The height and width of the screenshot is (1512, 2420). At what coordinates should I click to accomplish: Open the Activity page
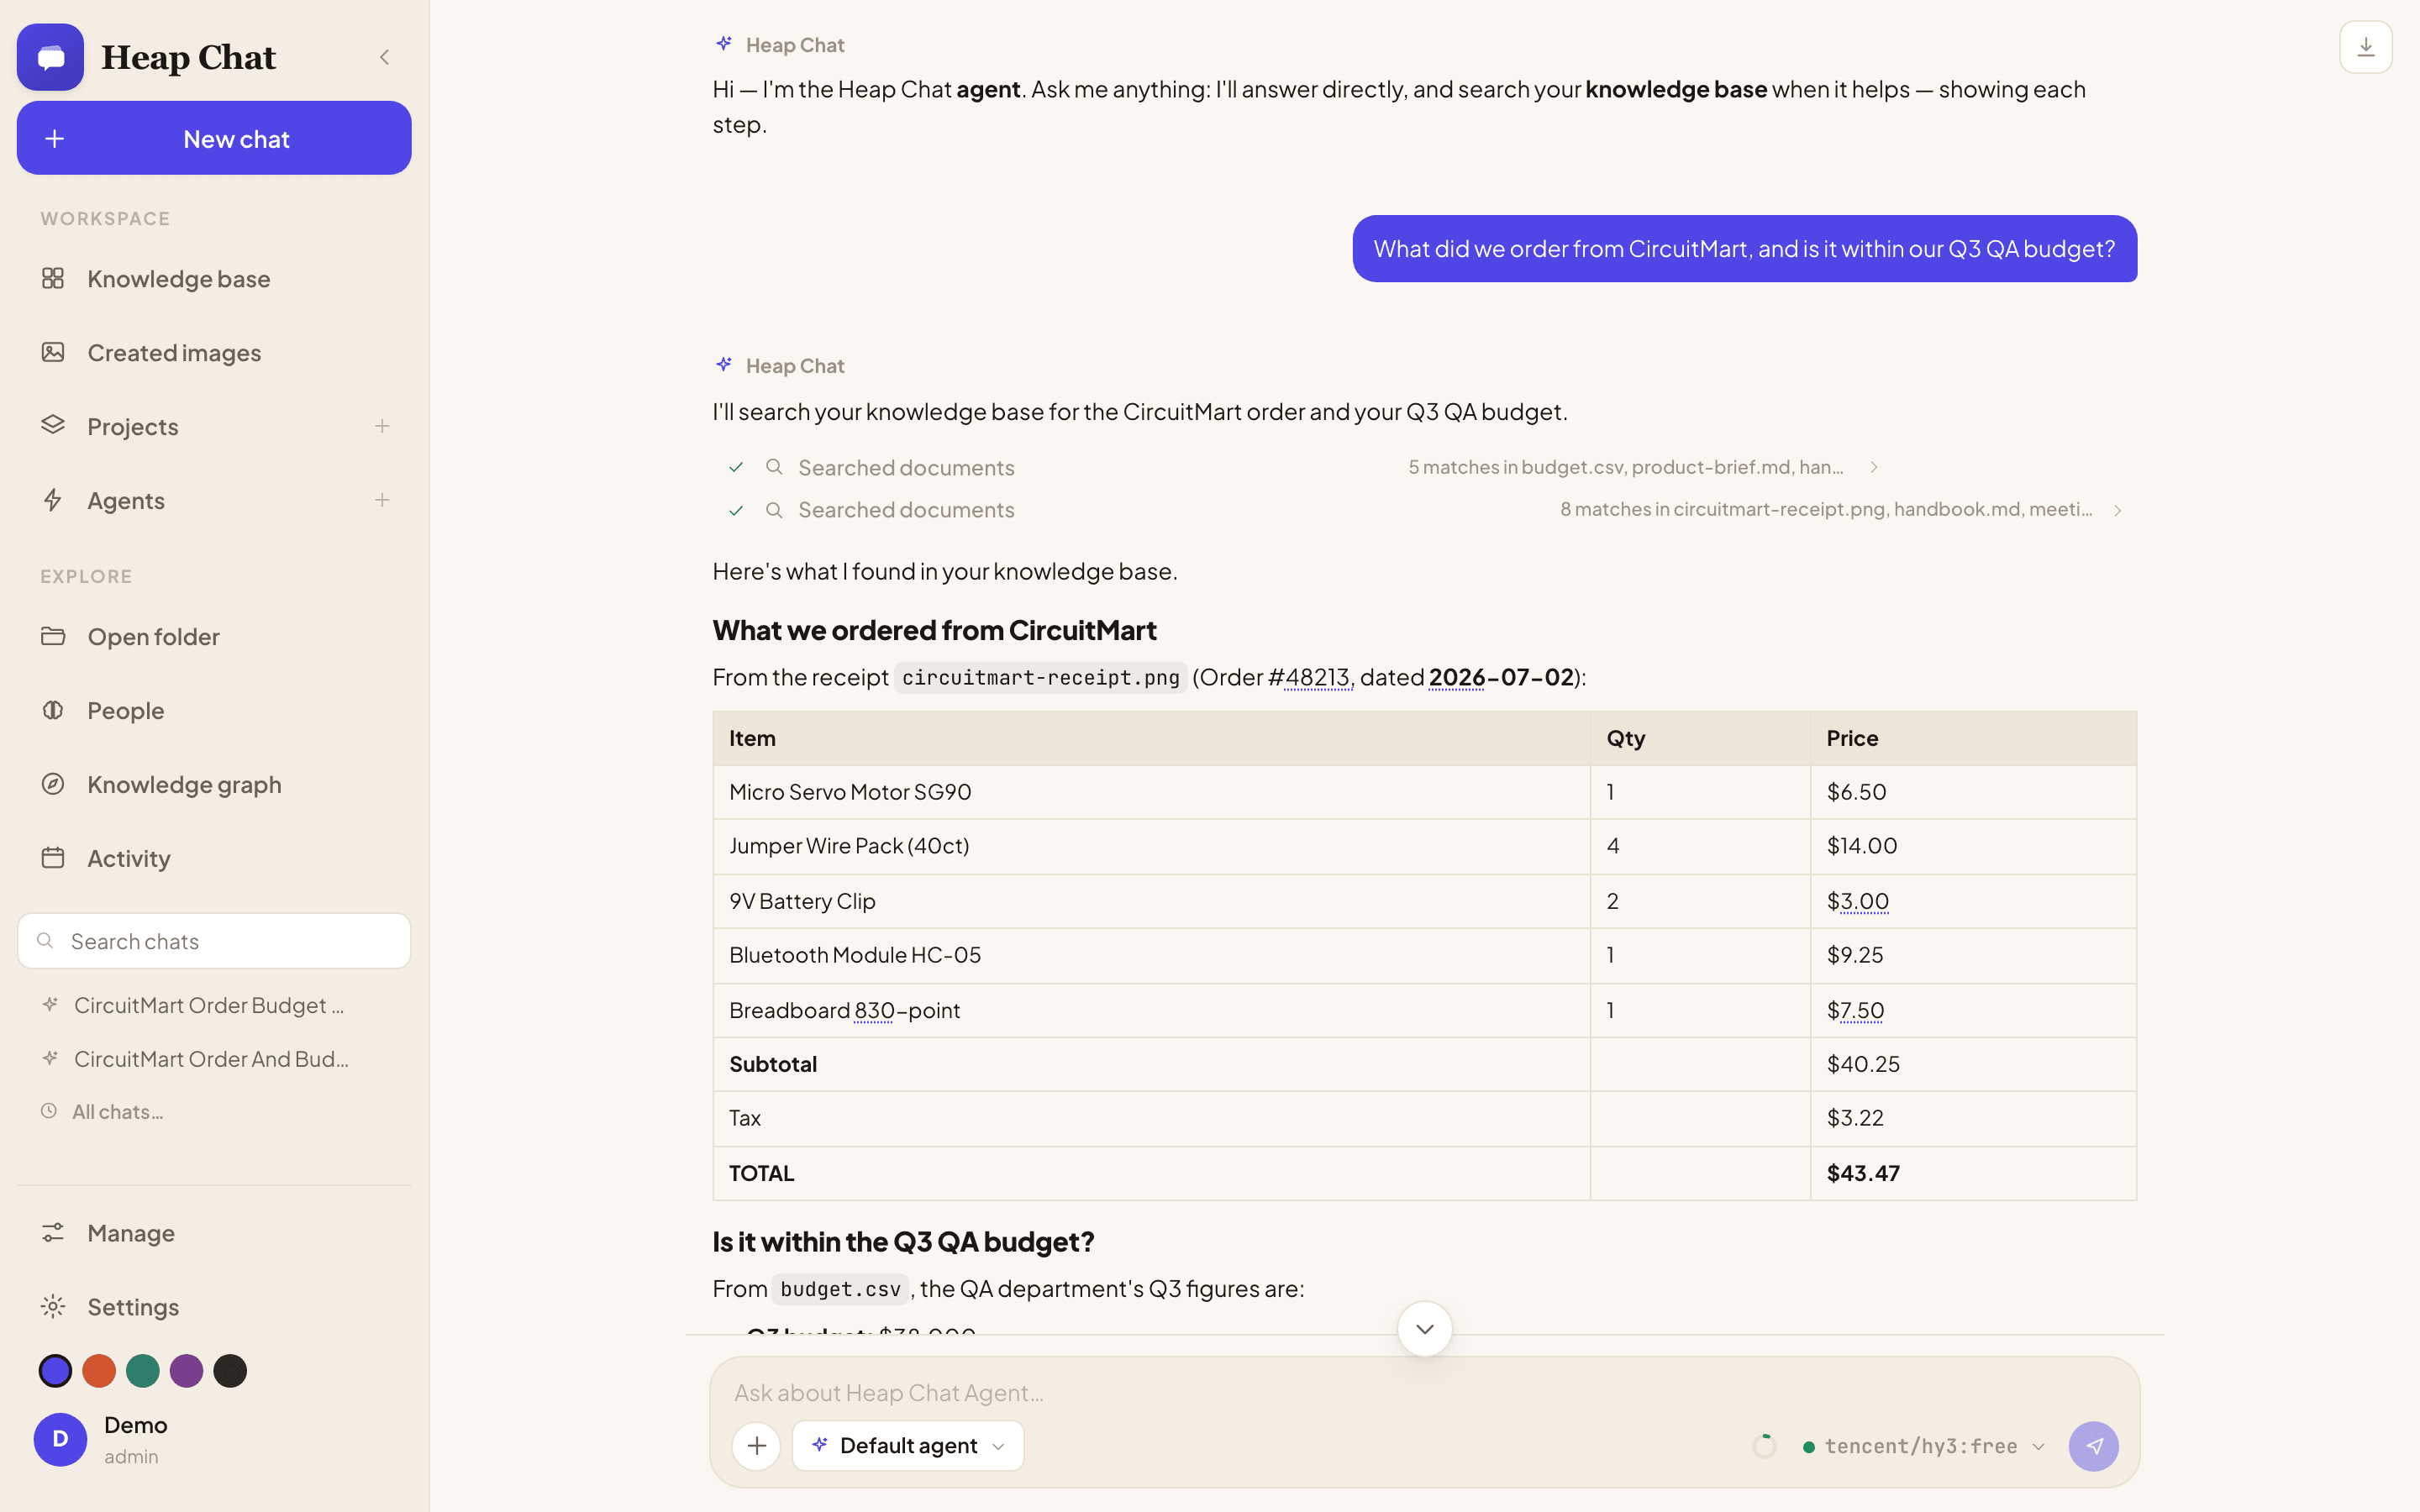click(214, 859)
